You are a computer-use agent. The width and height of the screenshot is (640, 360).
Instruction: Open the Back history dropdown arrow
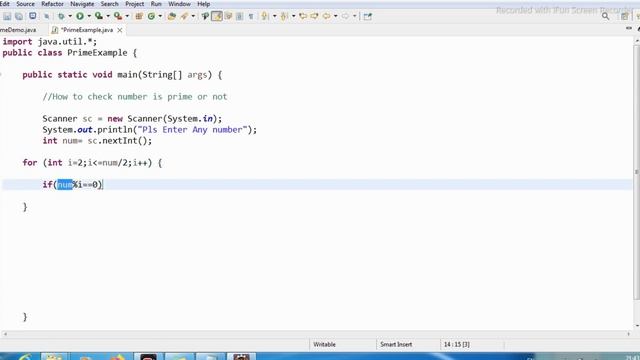(336, 16)
